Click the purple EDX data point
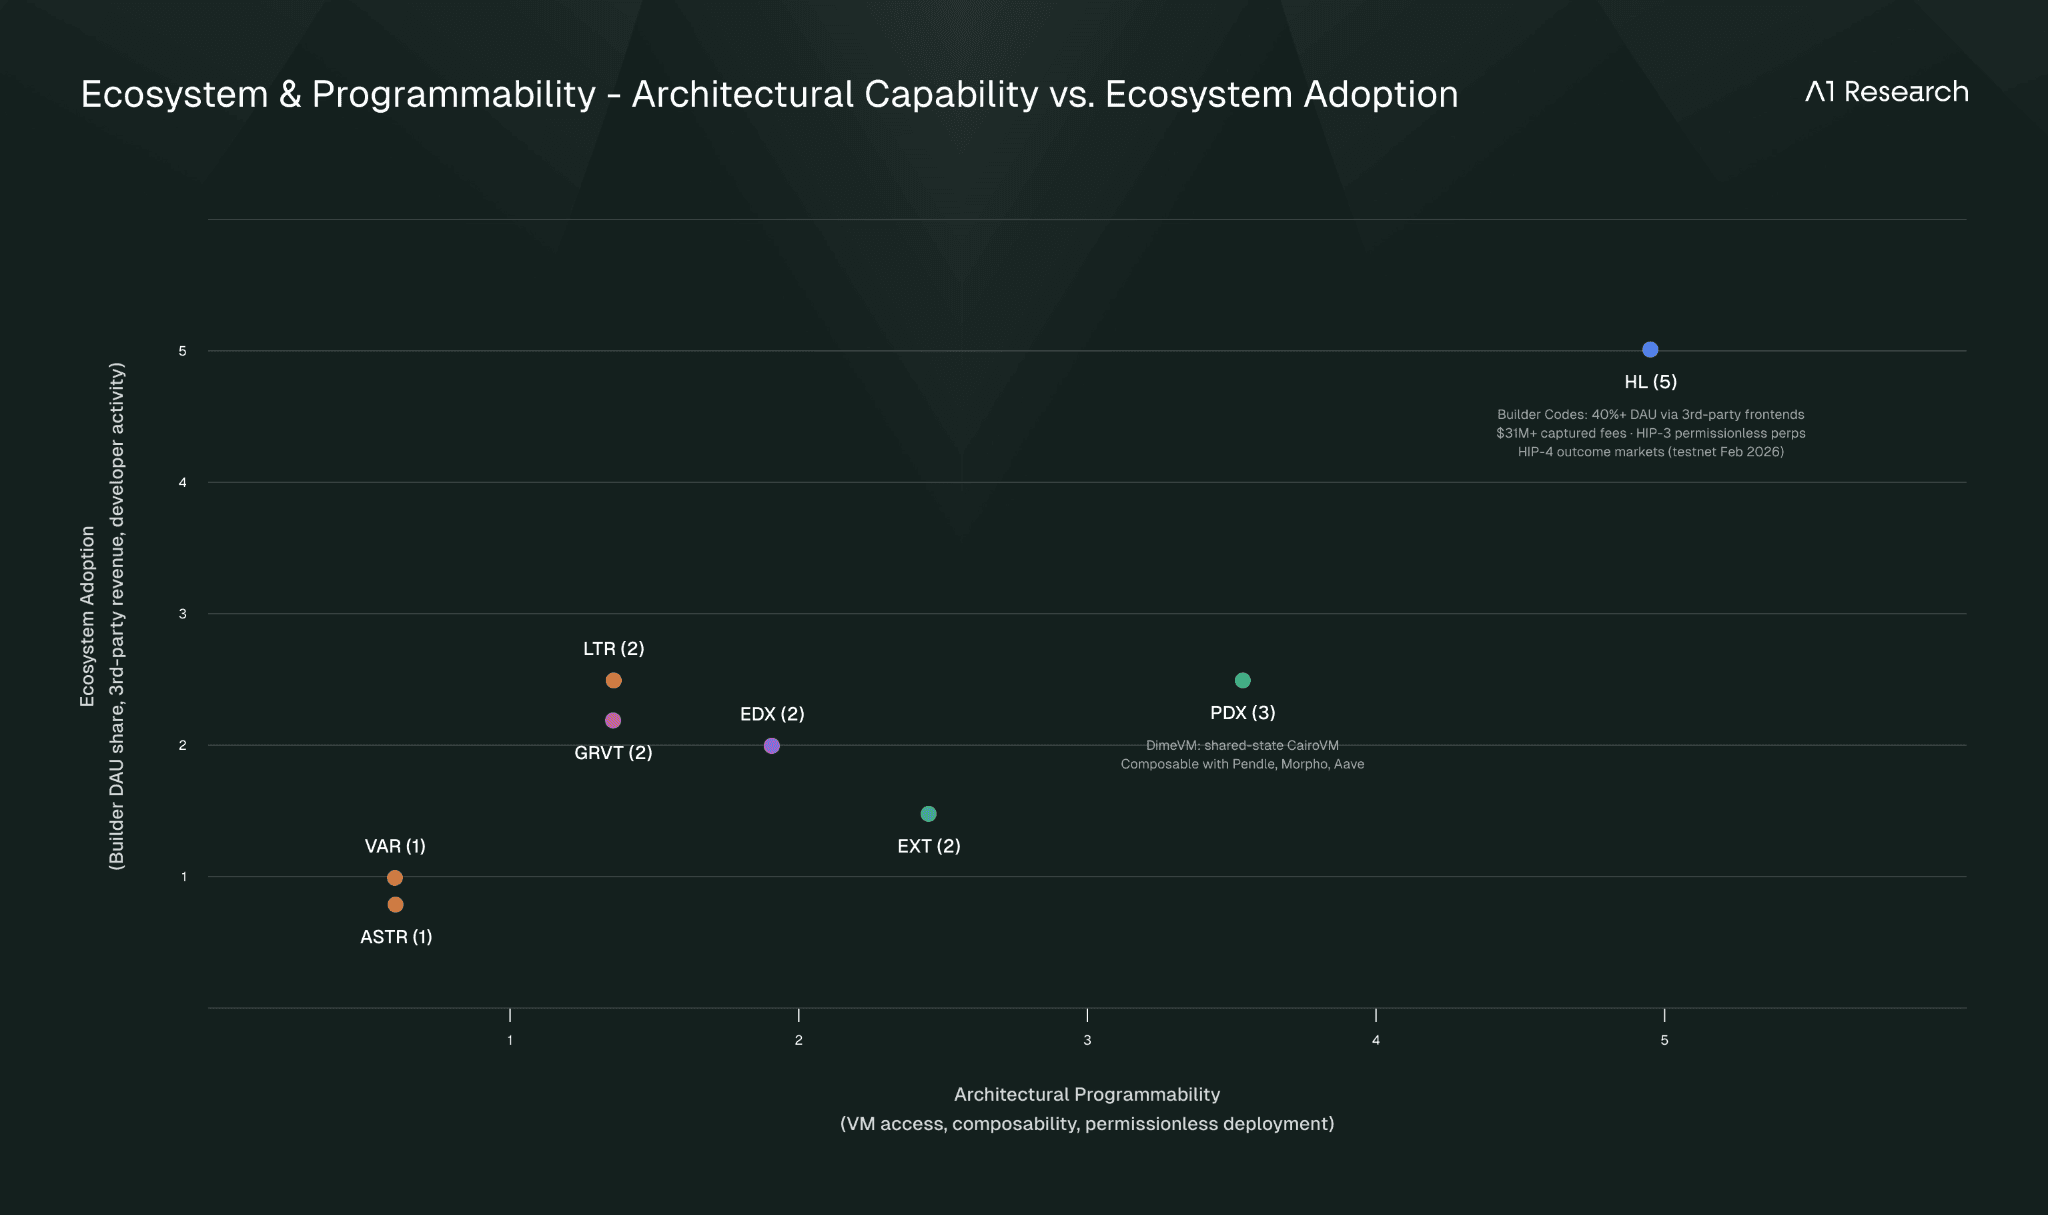 771,746
